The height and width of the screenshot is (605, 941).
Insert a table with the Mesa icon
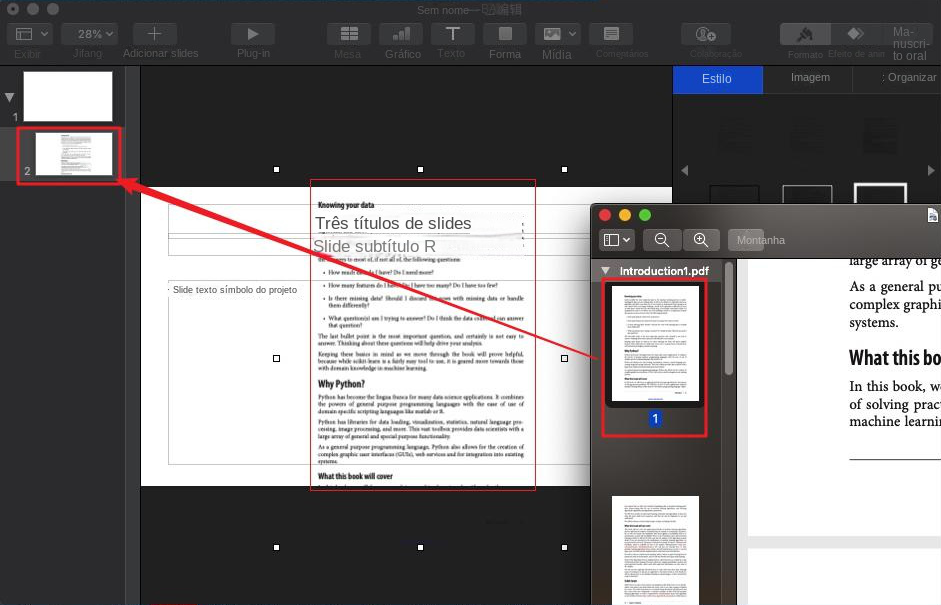point(349,34)
